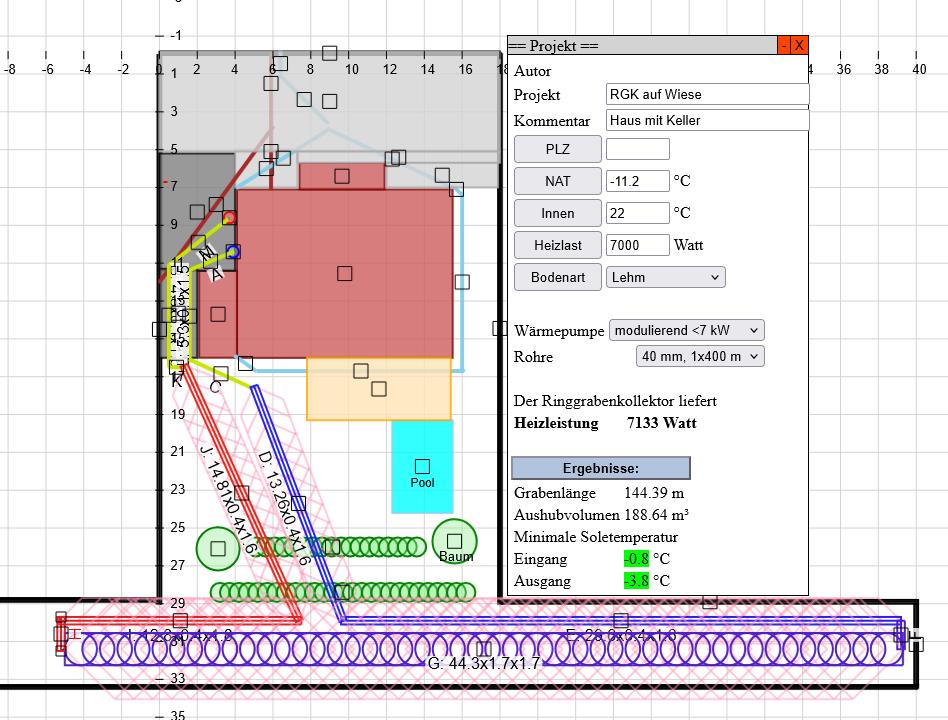Click the left unlabeled tree's handle

click(x=218, y=548)
